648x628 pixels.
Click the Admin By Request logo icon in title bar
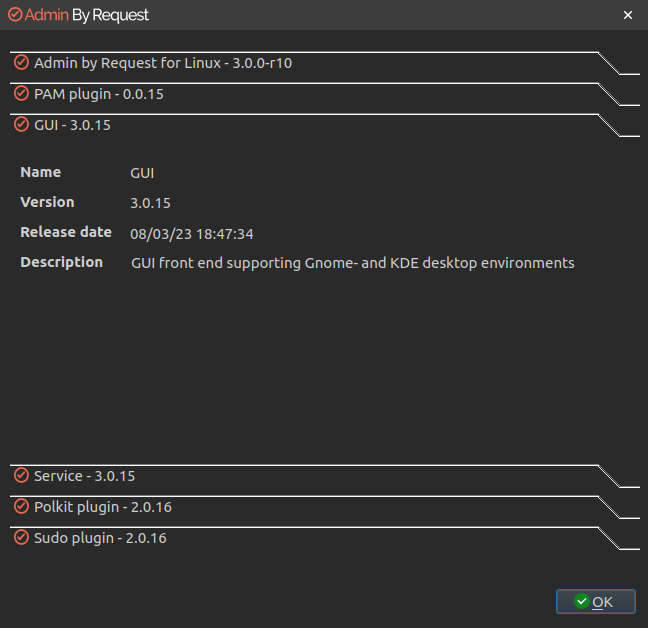click(x=15, y=14)
